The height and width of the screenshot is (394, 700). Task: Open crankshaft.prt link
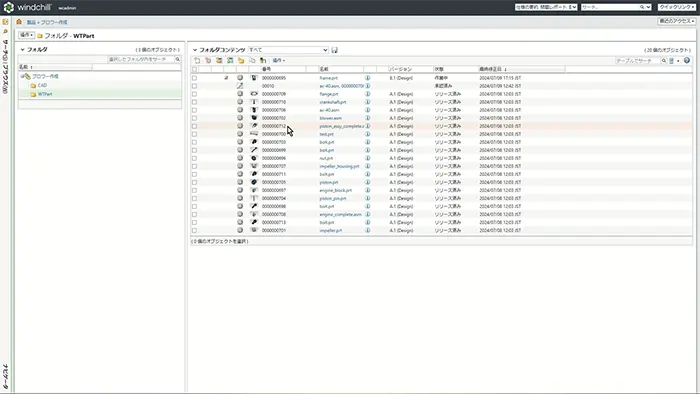click(x=333, y=102)
